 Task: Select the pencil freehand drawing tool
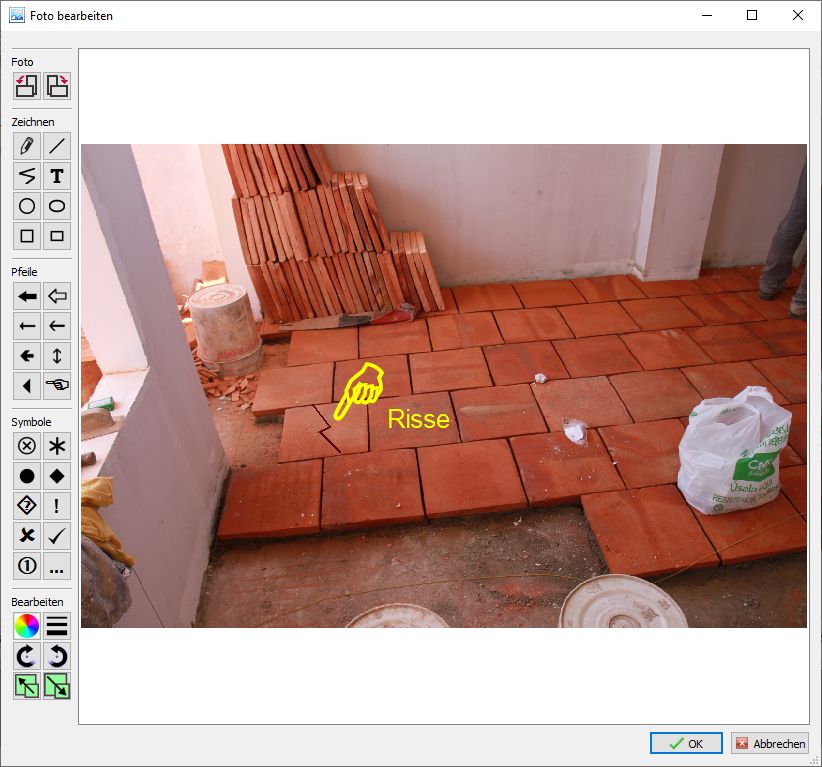[27, 146]
